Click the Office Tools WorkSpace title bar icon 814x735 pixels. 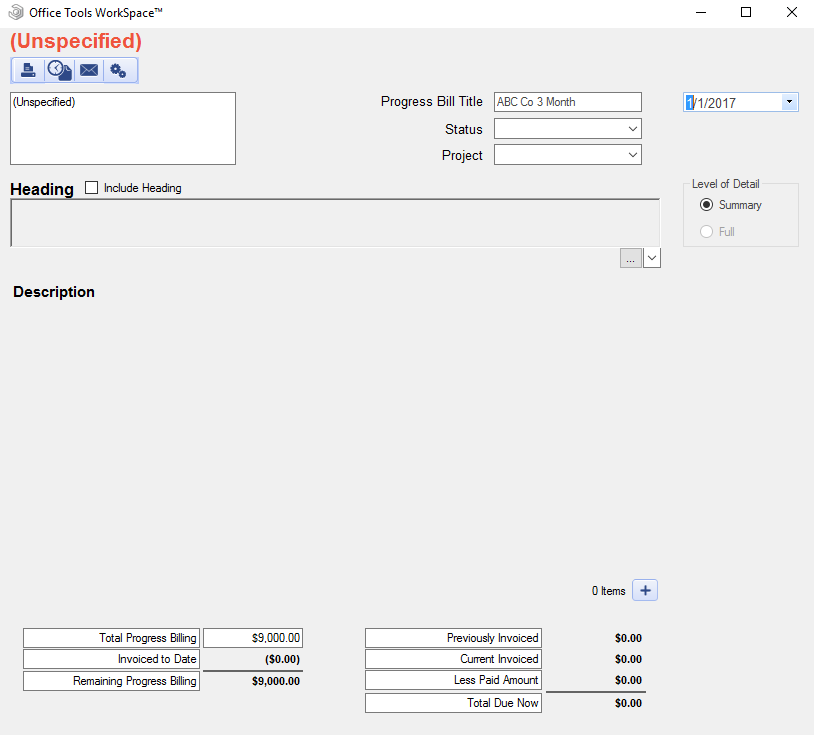16,12
